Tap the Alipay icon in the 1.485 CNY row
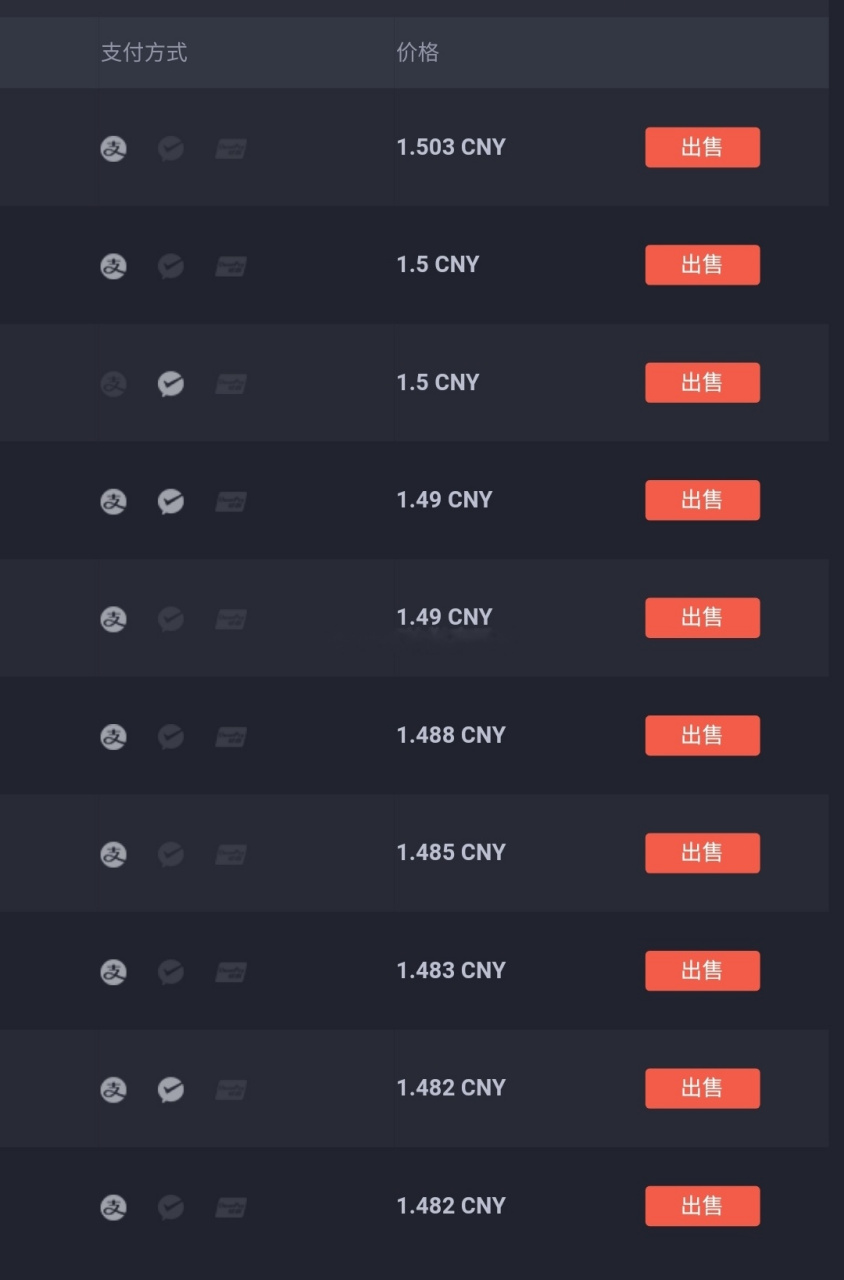Viewport: 844px width, 1280px height. pyautogui.click(x=114, y=854)
